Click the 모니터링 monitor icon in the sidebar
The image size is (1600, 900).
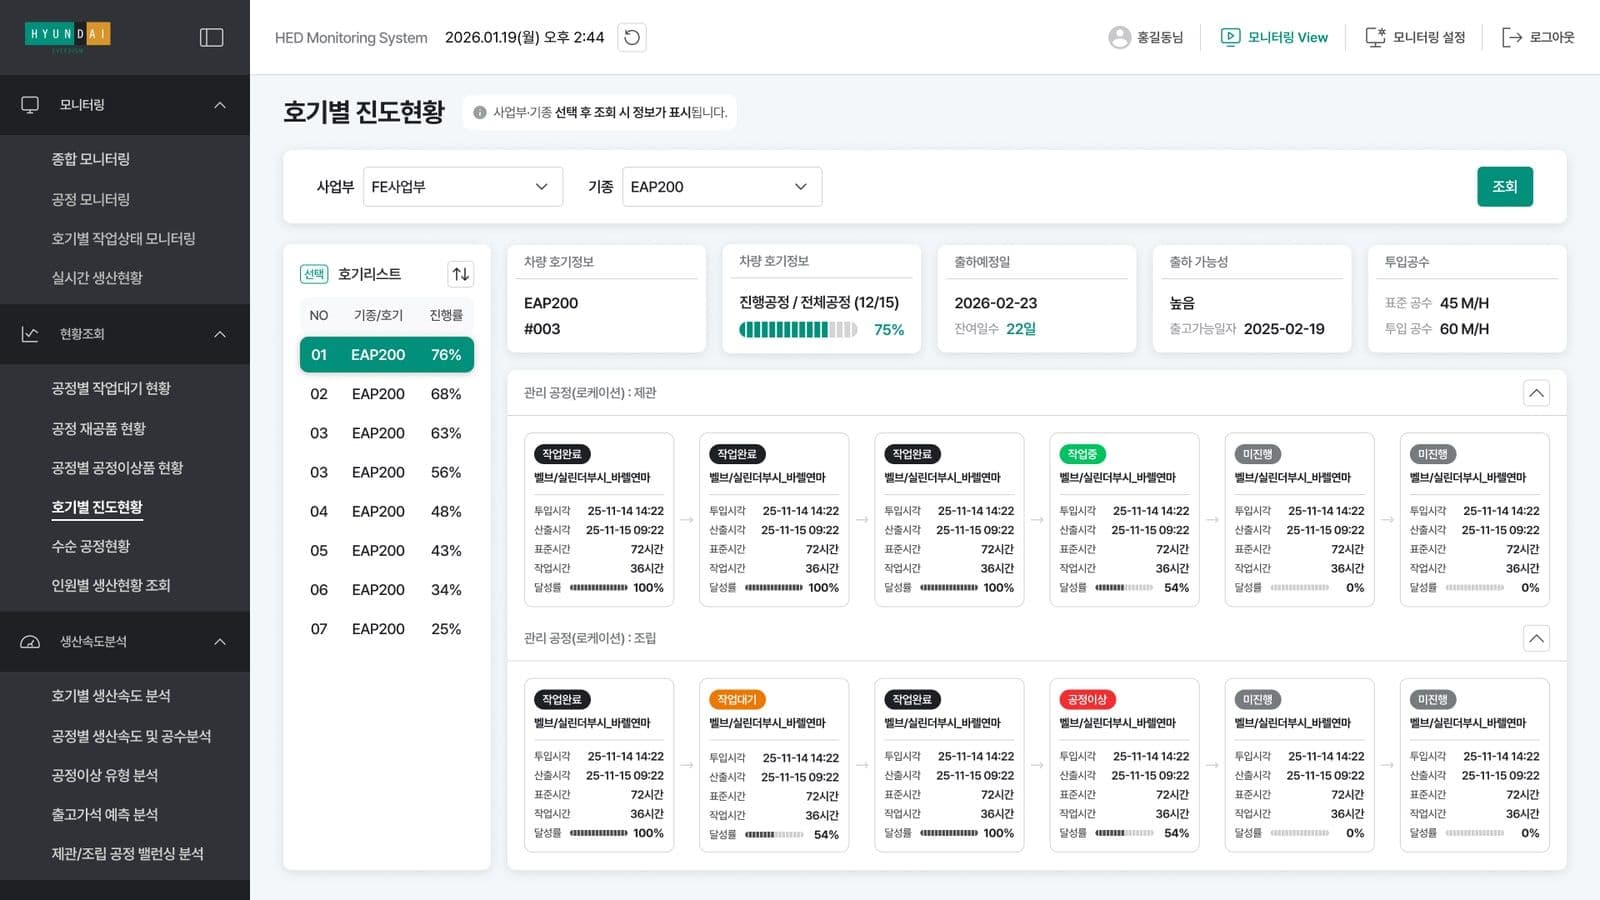[30, 105]
